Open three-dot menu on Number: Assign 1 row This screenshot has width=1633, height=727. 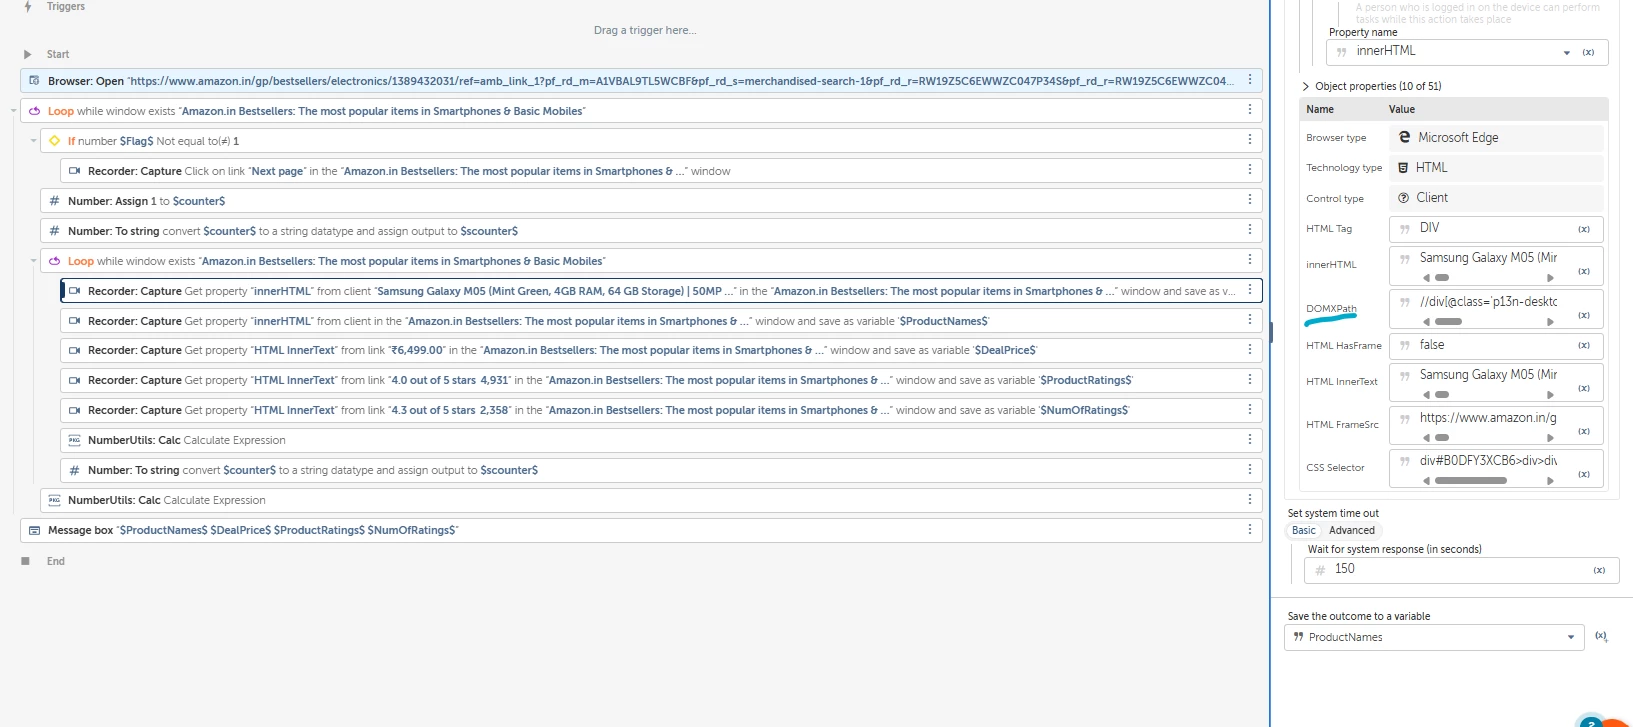click(1249, 200)
